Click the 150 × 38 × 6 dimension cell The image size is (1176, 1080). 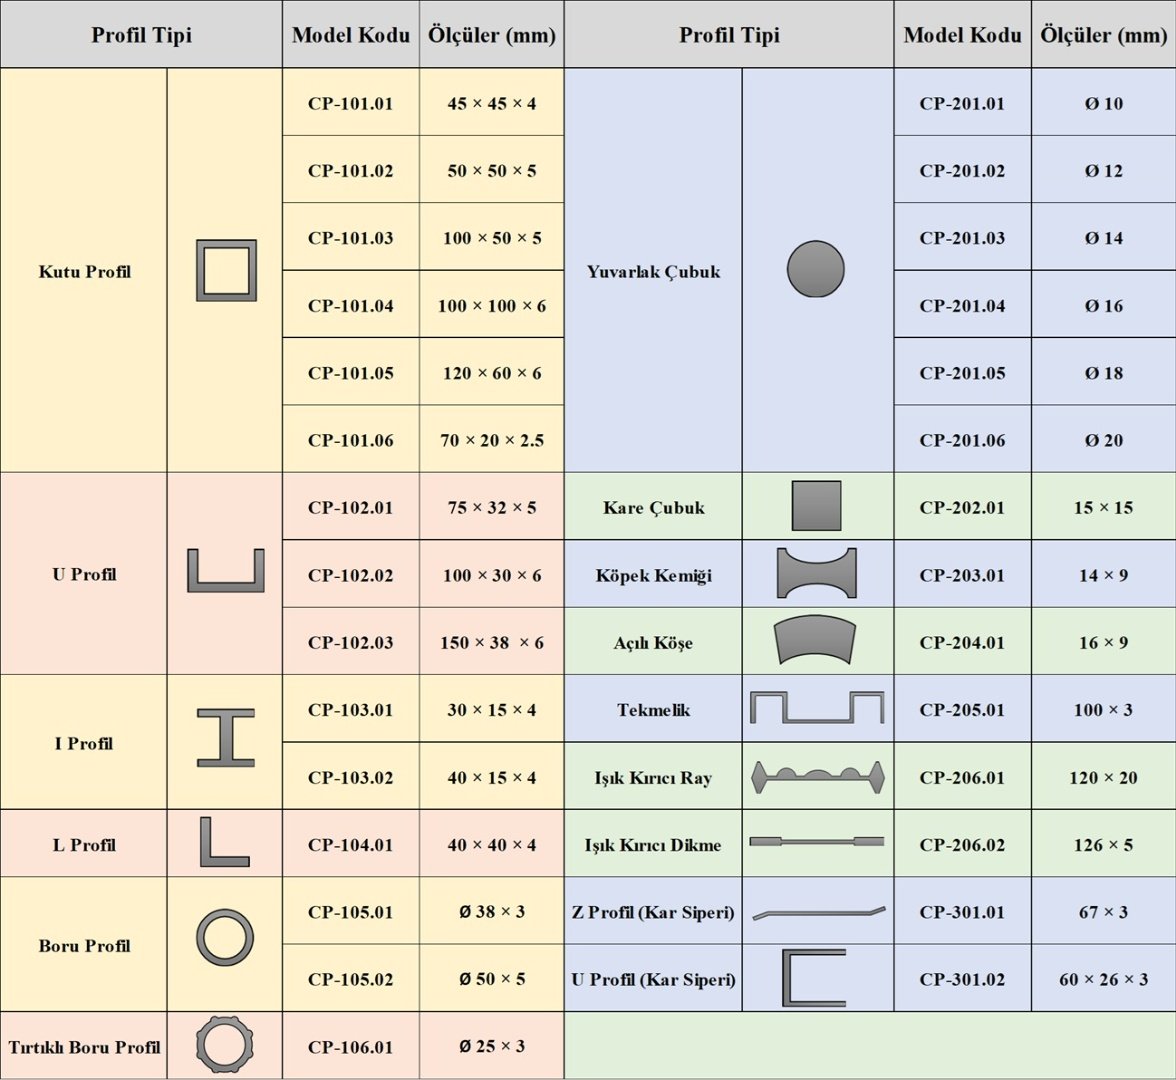point(492,643)
